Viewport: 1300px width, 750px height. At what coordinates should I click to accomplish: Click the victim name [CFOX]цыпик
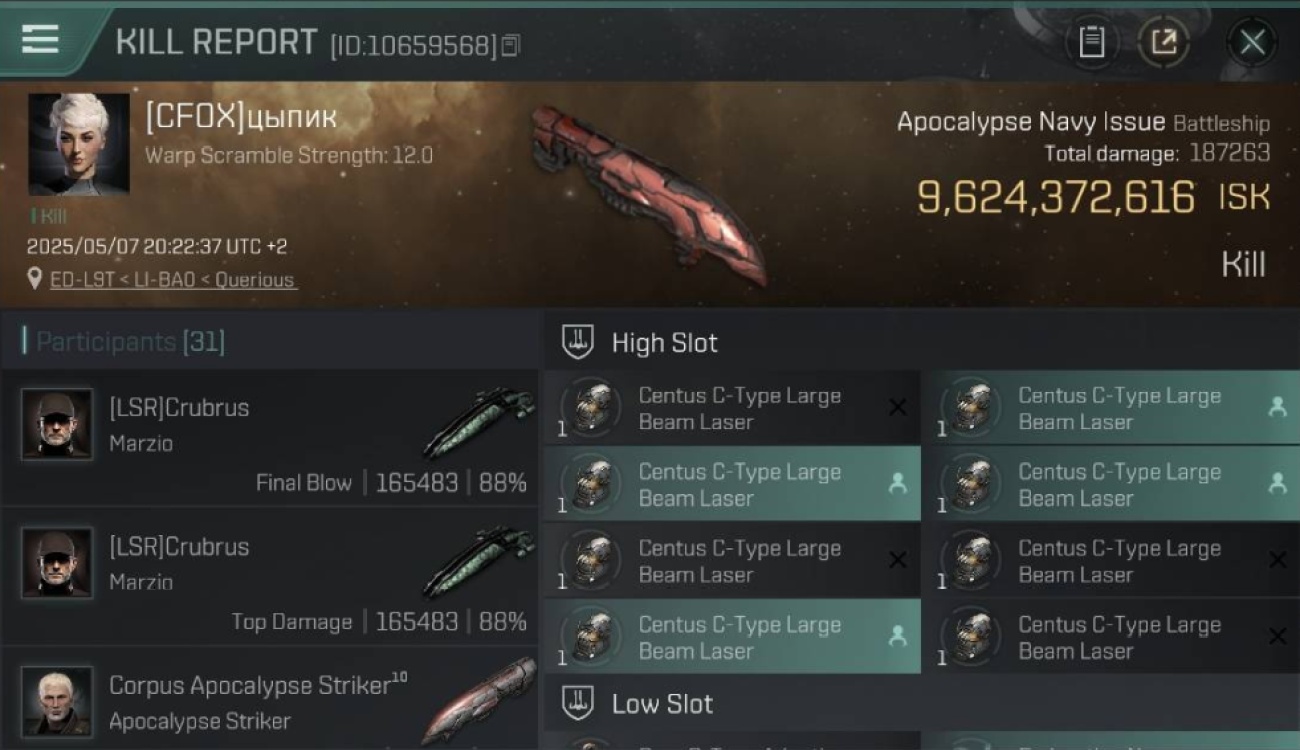pyautogui.click(x=241, y=118)
